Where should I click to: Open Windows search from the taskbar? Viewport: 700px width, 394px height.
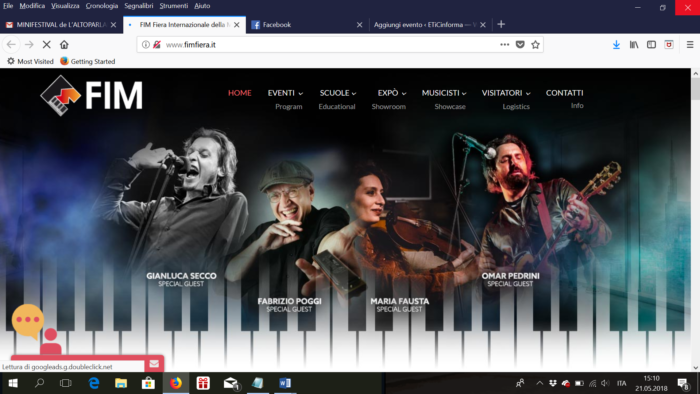click(39, 383)
